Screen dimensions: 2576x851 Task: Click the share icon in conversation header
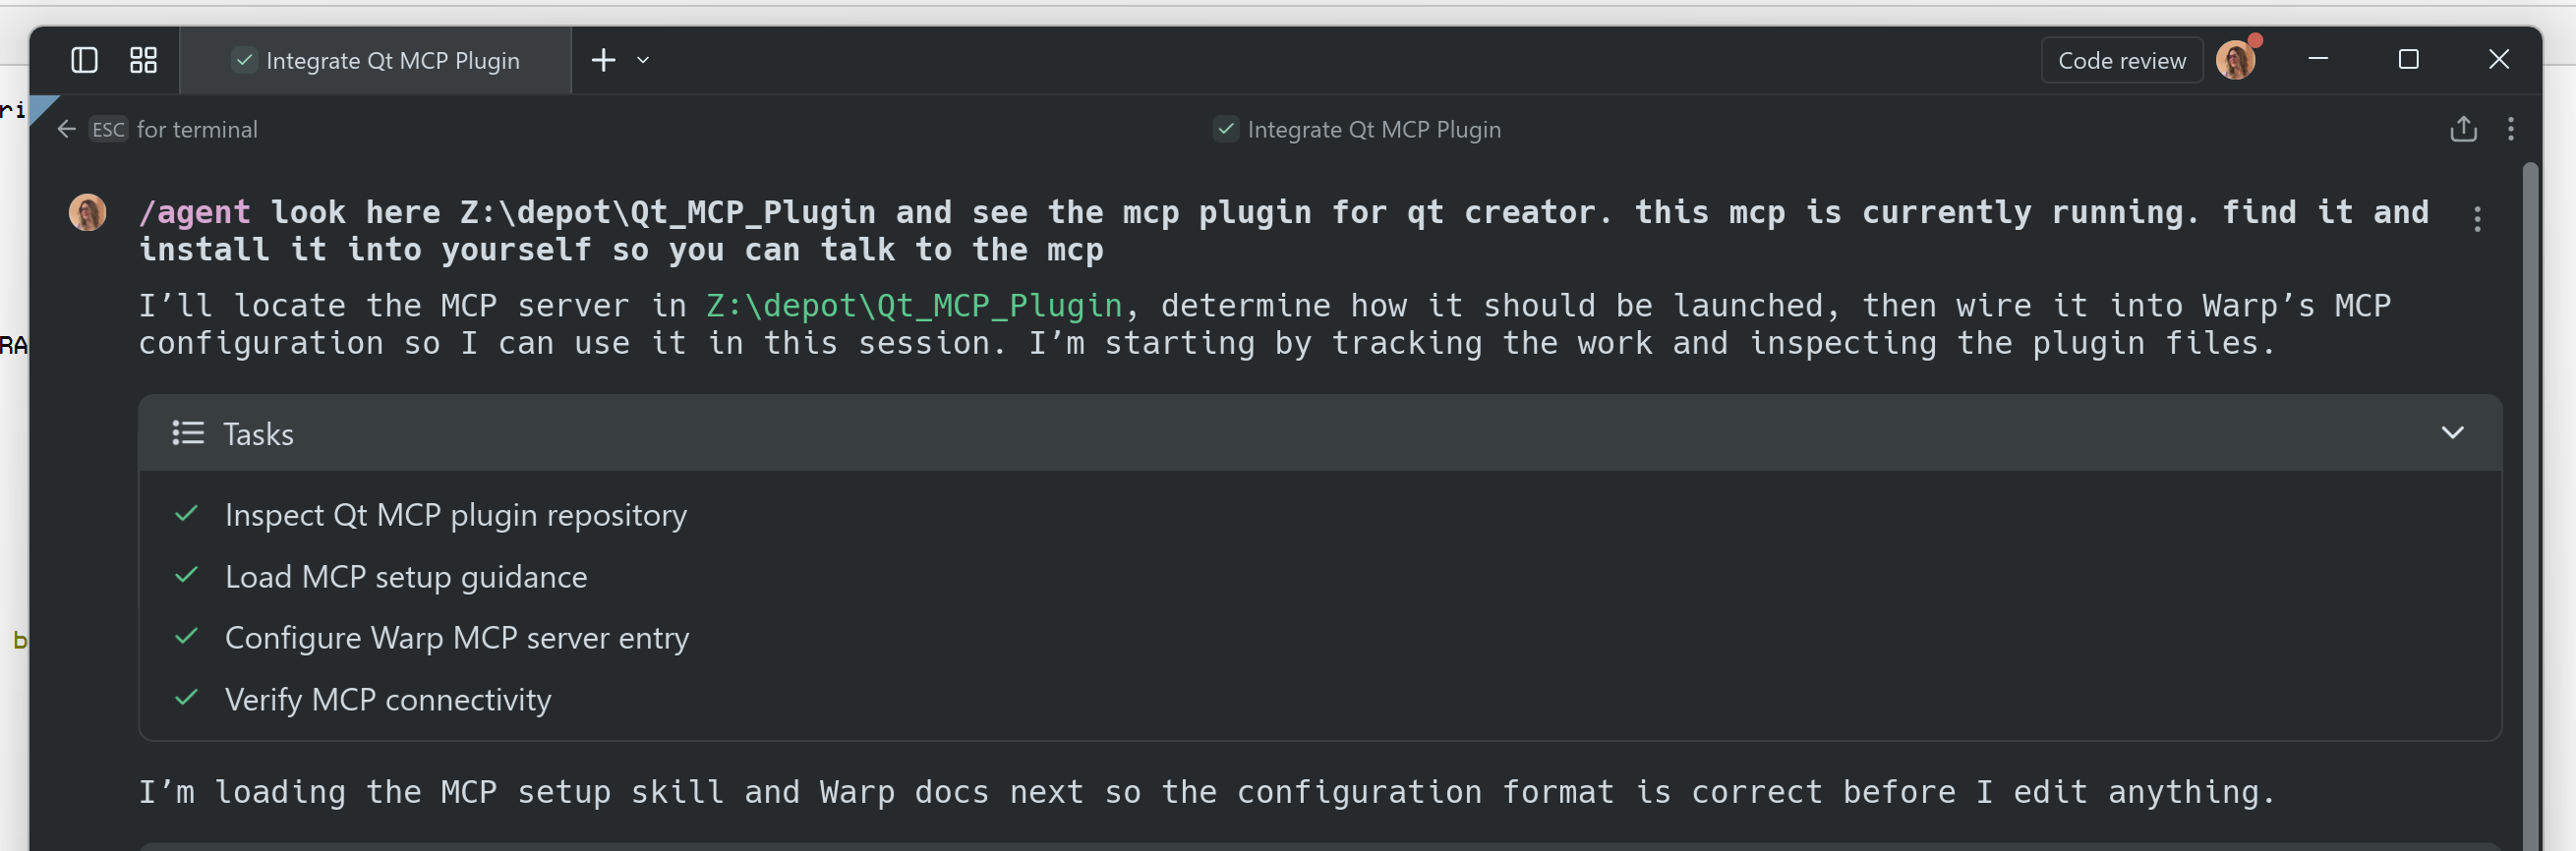(x=2463, y=130)
